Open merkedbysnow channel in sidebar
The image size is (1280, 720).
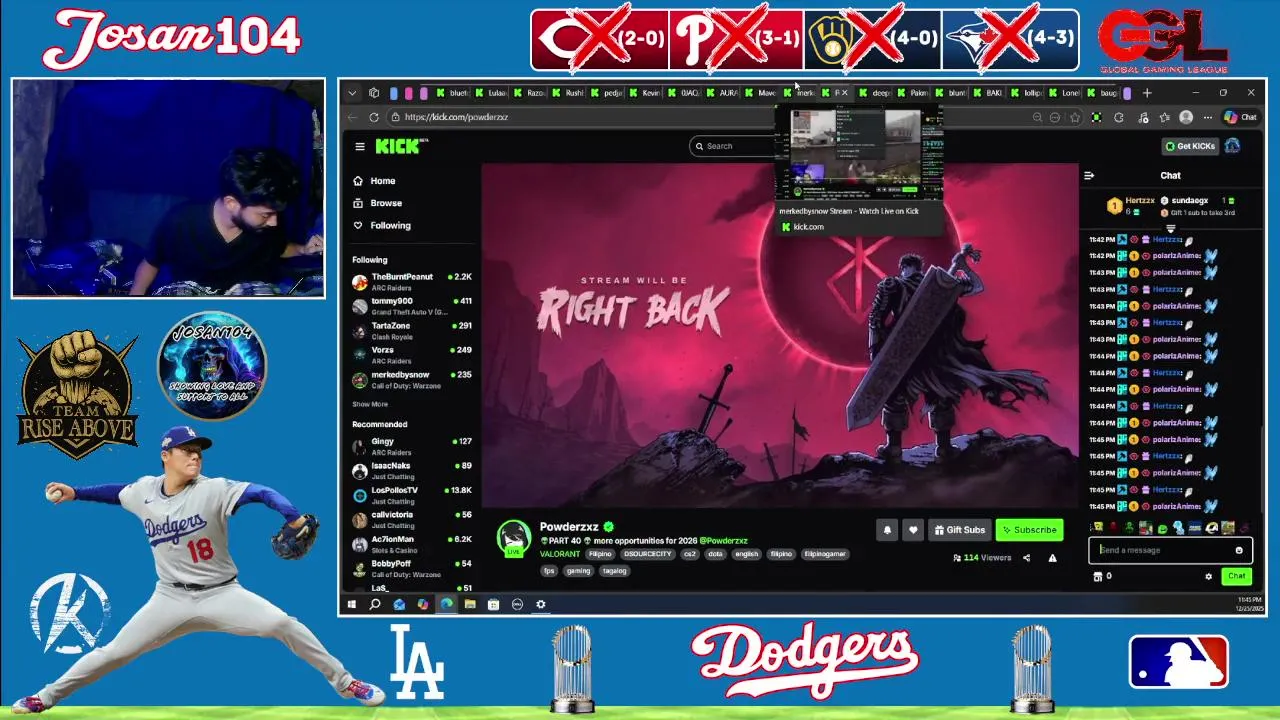[x=412, y=379]
